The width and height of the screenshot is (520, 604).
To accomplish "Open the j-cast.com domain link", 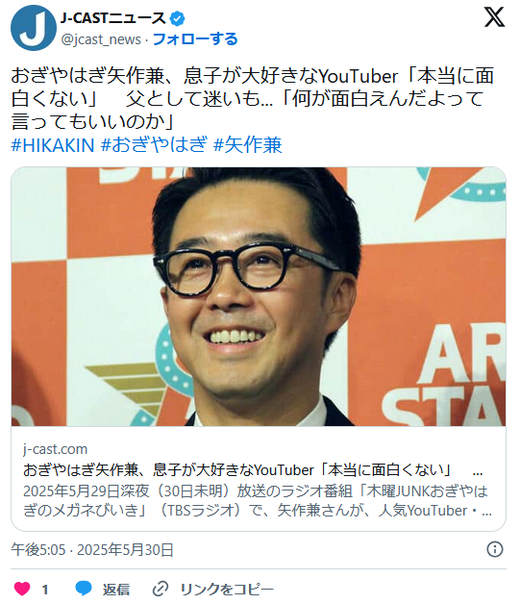I will click(55, 449).
